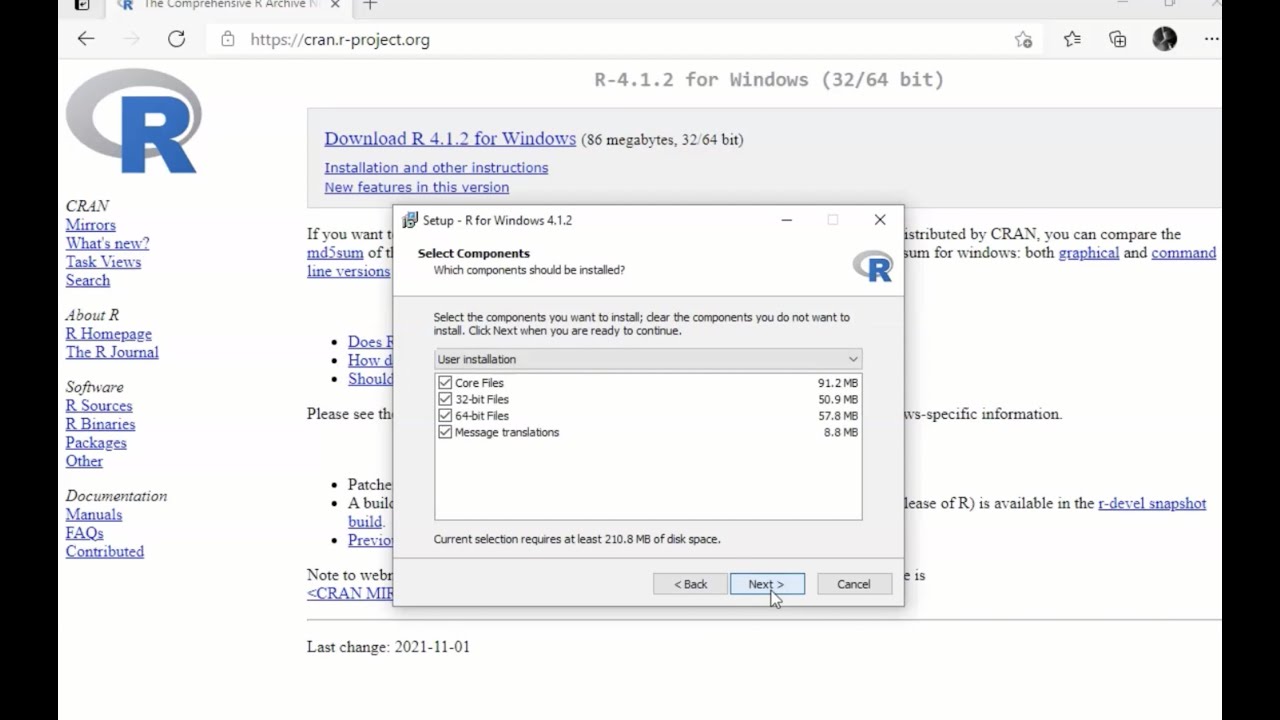This screenshot has height=720, width=1280.
Task: Open the Packages link
Action: [96, 443]
